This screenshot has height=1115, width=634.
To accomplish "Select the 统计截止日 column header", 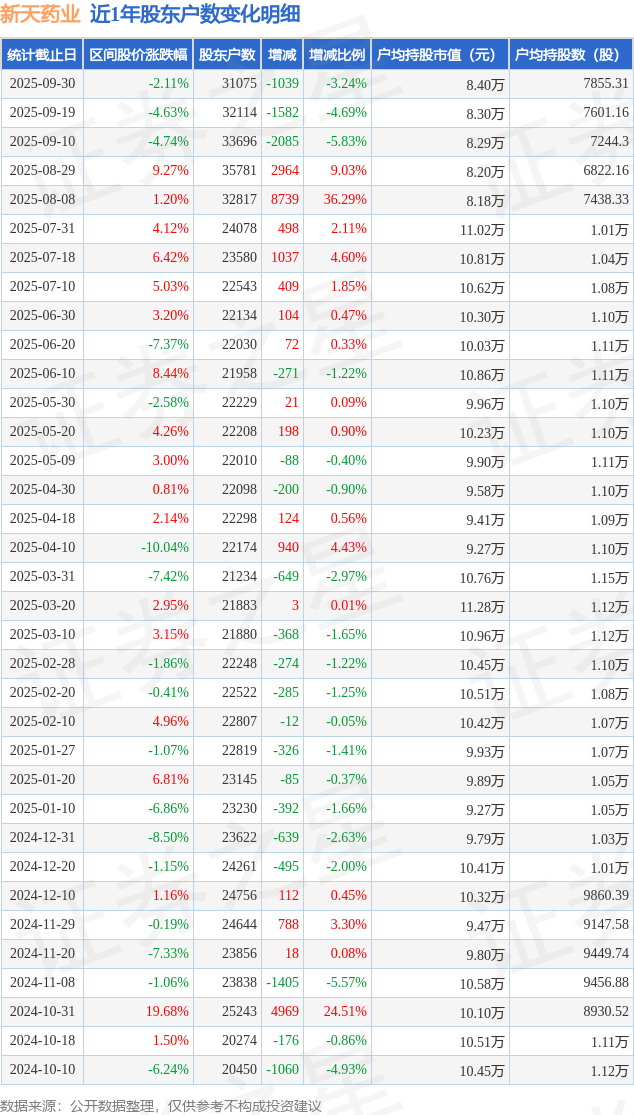I will tap(41, 55).
